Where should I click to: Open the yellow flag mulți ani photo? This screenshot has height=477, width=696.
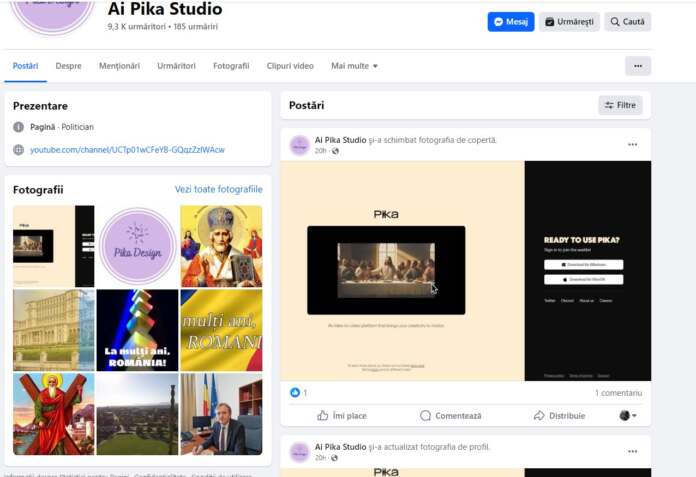click(221, 330)
